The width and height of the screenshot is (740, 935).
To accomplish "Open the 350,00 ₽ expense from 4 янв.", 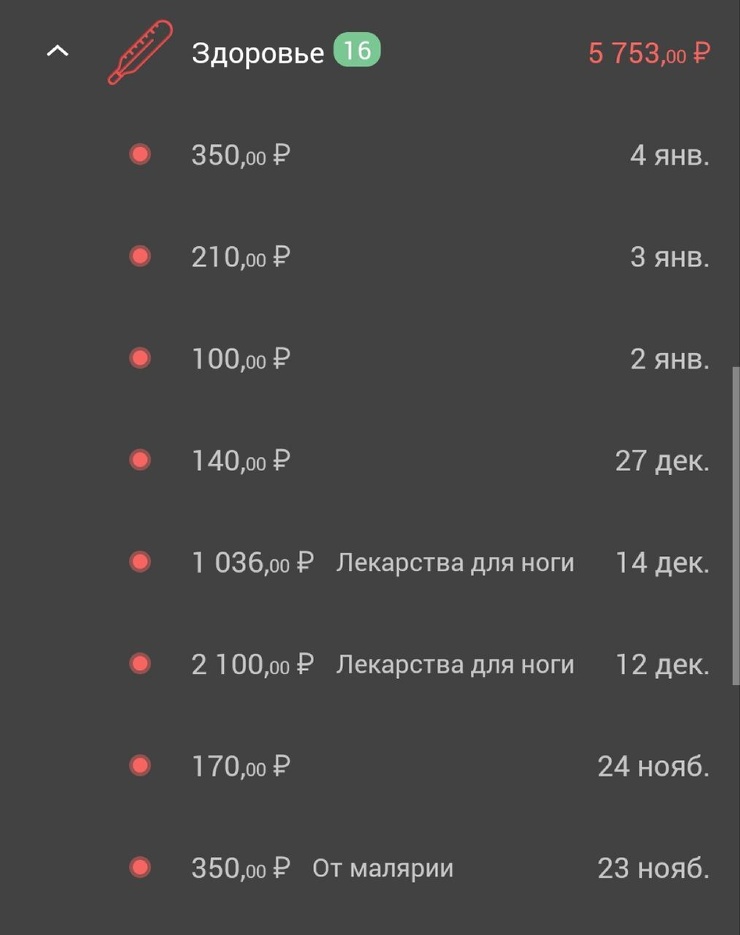I will [x=370, y=155].
